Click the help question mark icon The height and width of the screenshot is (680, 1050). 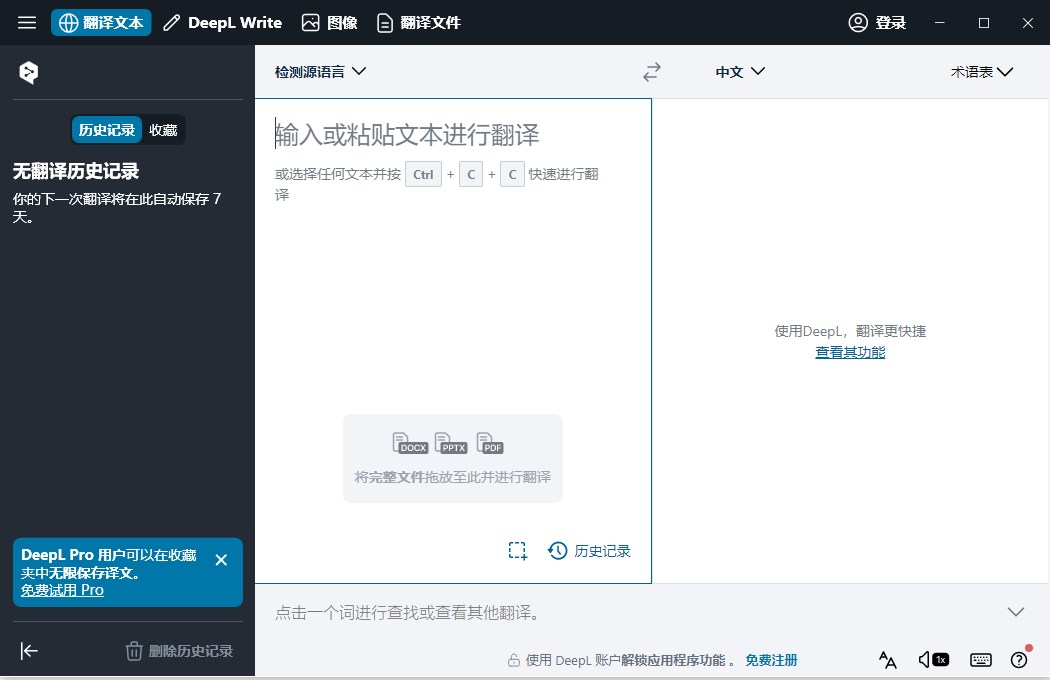pos(1019,660)
